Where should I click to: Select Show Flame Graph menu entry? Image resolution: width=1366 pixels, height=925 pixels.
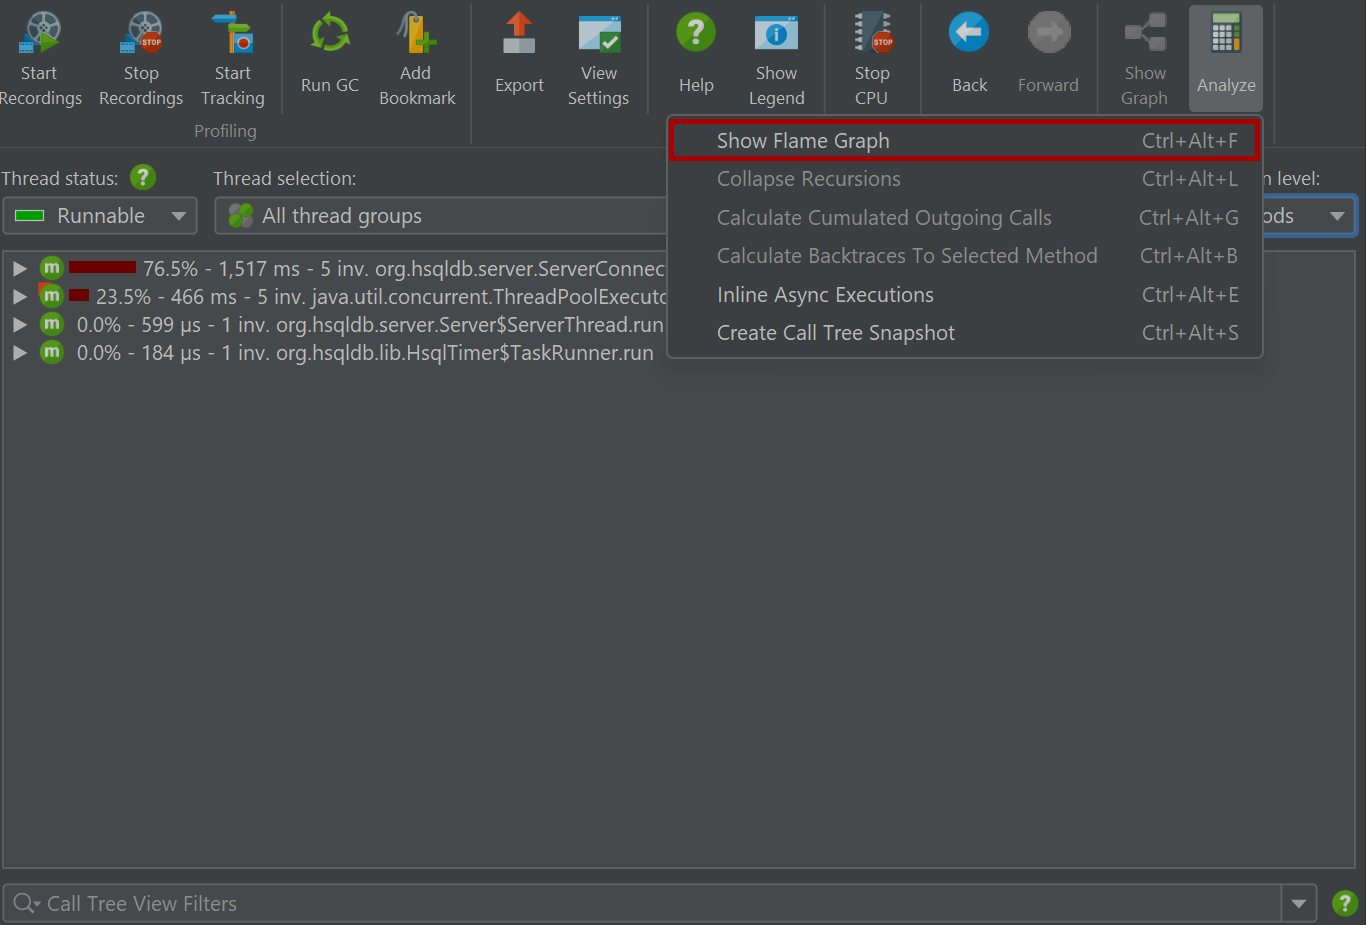tap(965, 141)
